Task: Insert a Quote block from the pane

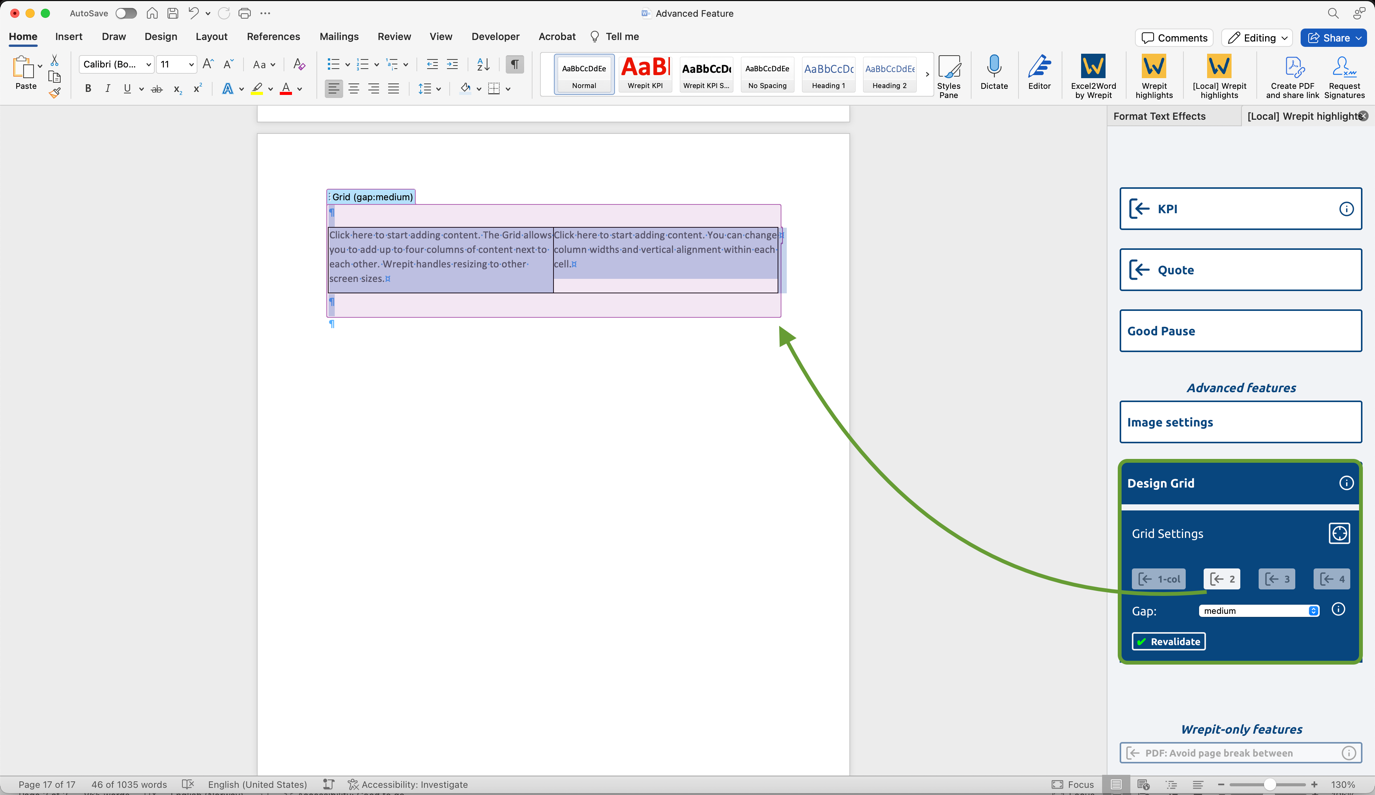Action: 1240,270
